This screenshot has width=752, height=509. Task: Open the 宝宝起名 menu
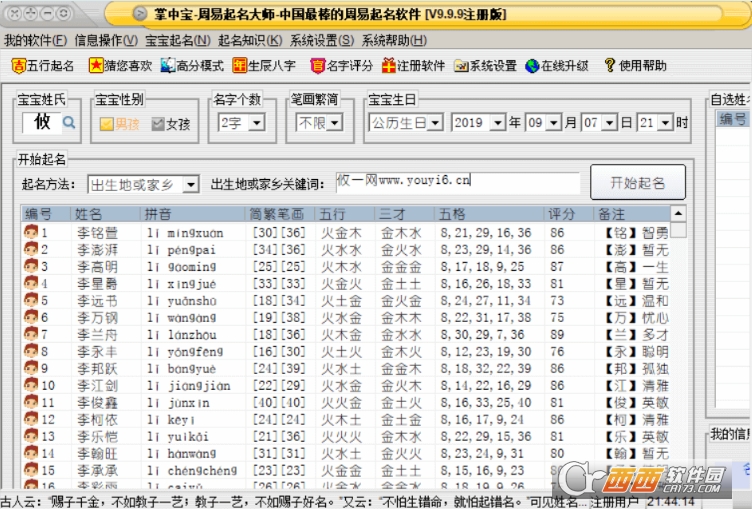177,40
